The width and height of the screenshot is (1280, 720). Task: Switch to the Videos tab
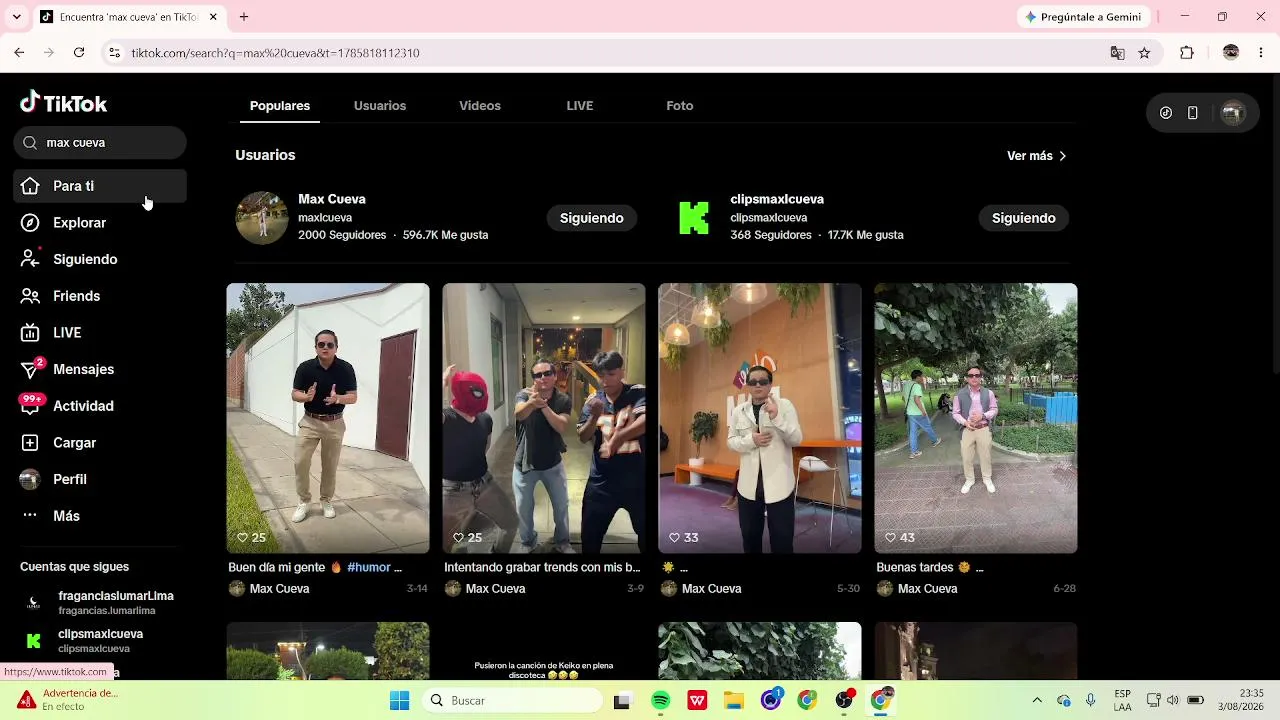click(x=480, y=106)
